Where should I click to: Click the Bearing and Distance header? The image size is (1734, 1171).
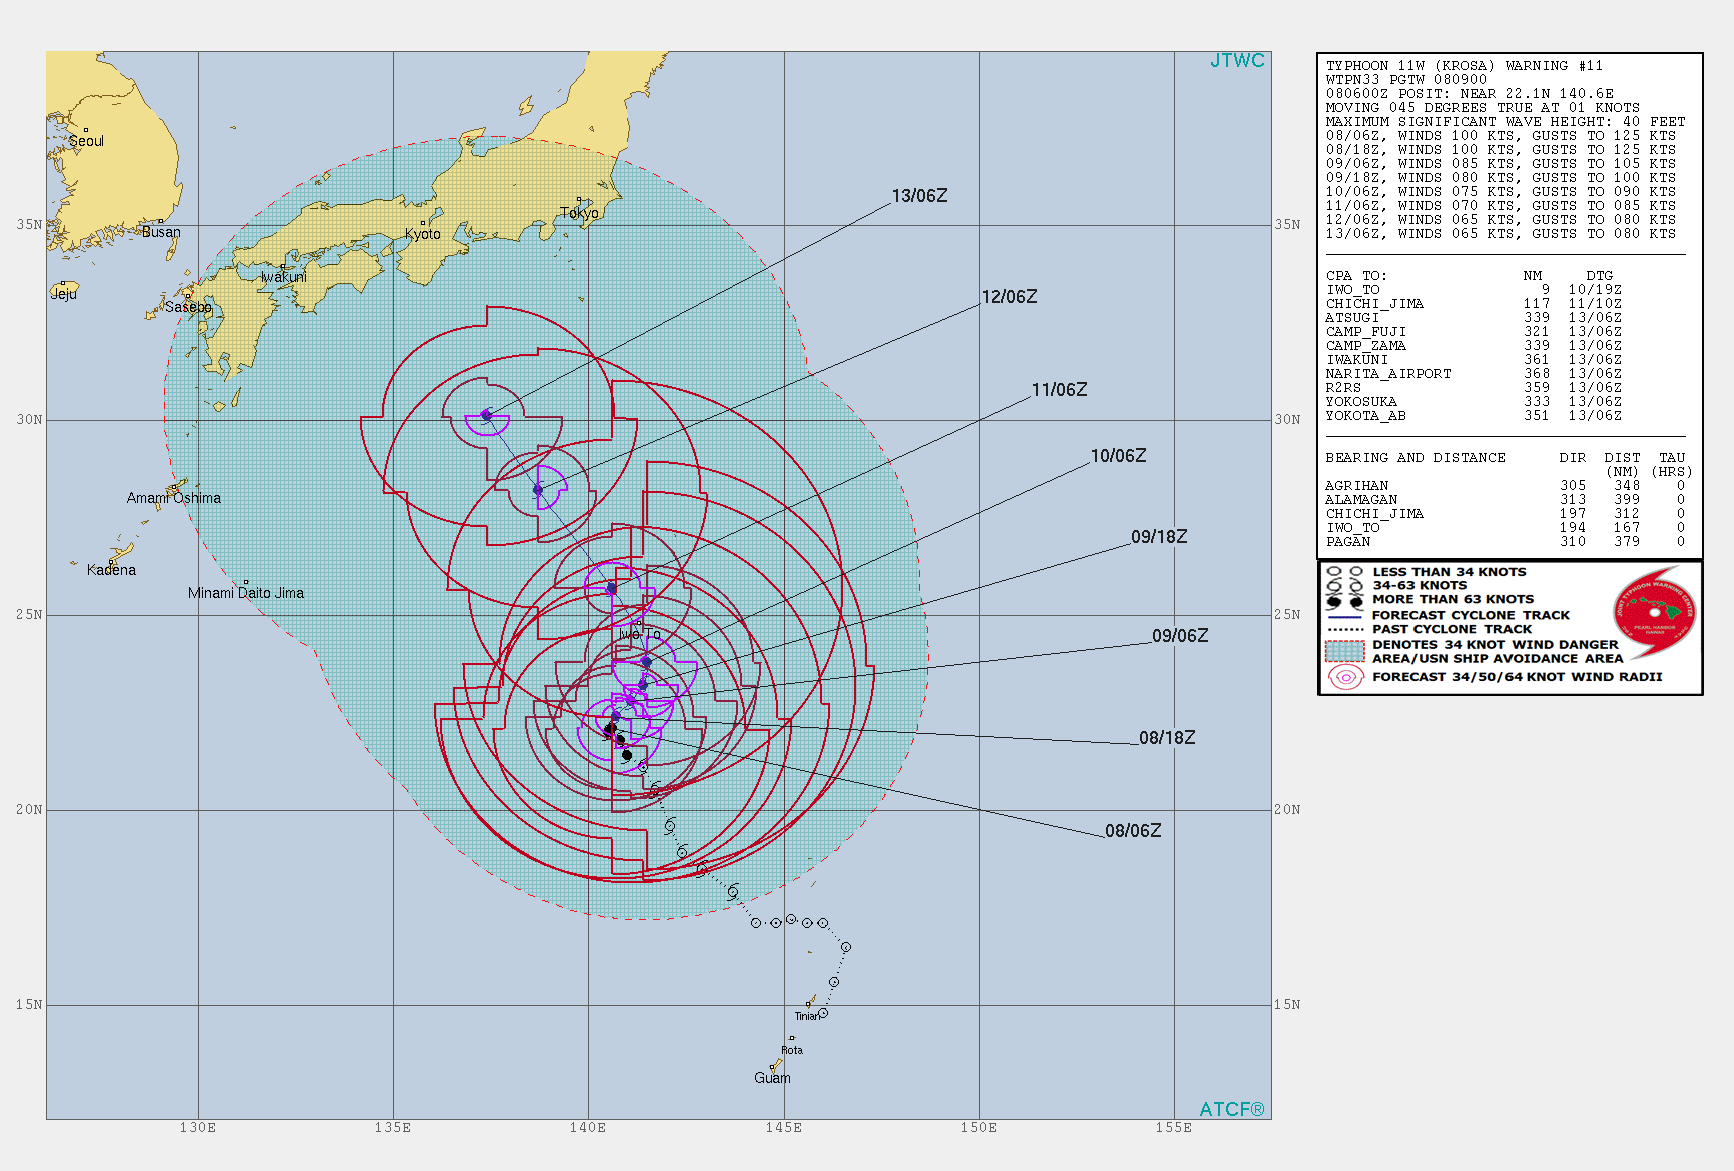tap(1415, 458)
